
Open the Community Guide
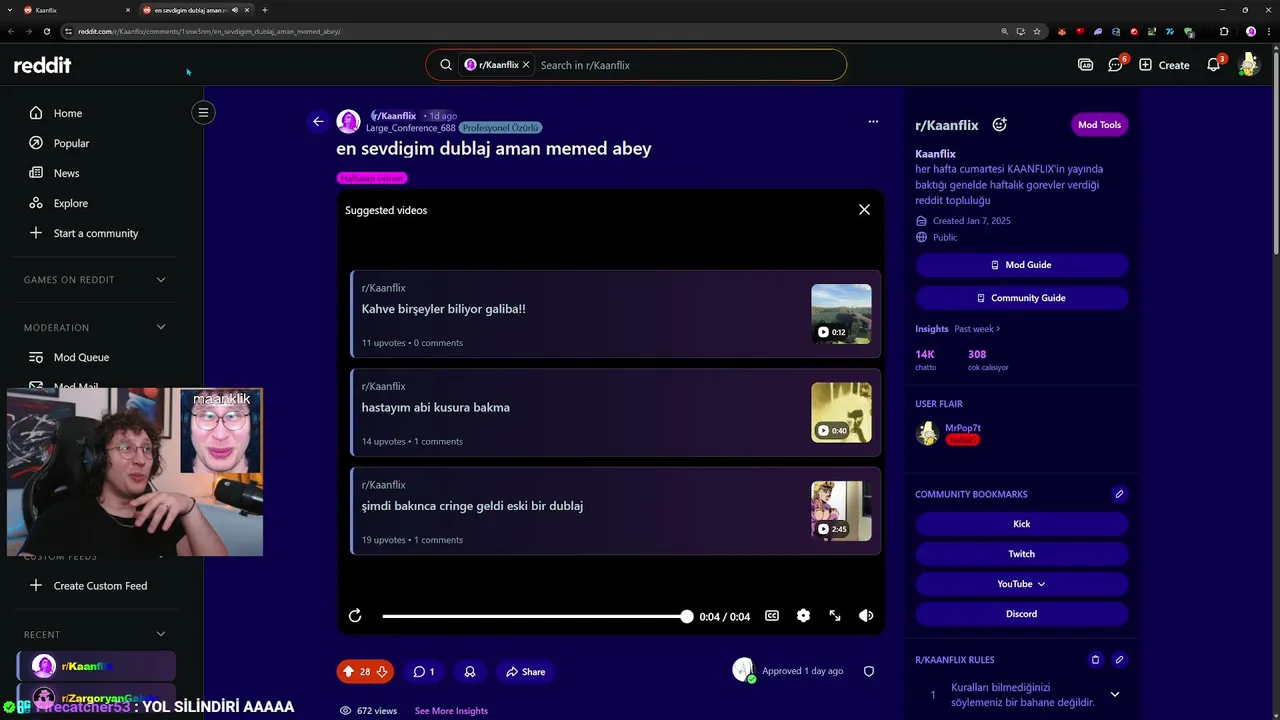1021,298
